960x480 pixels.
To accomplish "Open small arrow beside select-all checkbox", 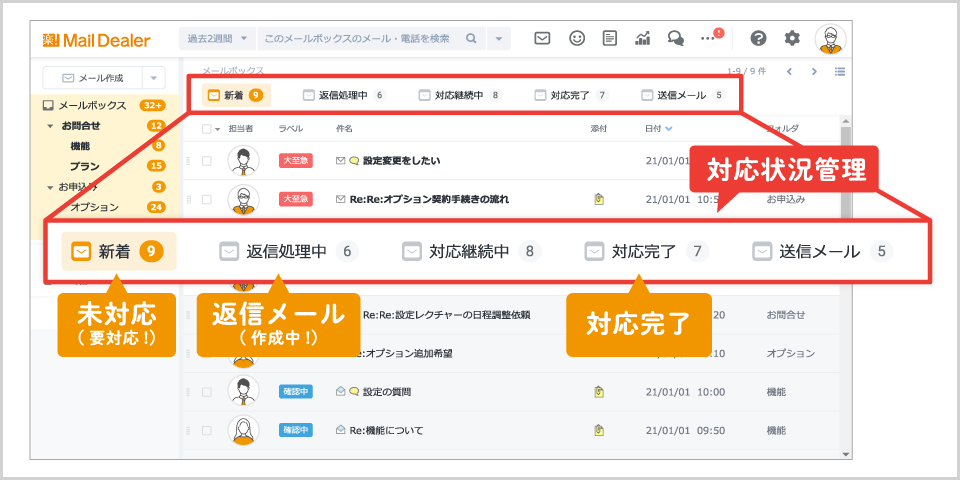I will point(217,129).
